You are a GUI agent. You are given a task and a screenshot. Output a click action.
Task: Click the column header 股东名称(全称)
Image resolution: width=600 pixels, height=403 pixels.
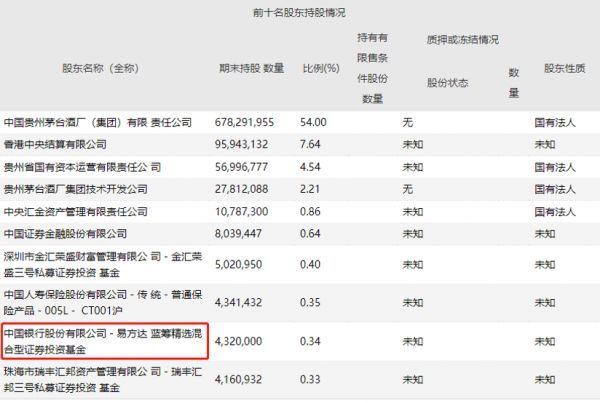[100, 69]
